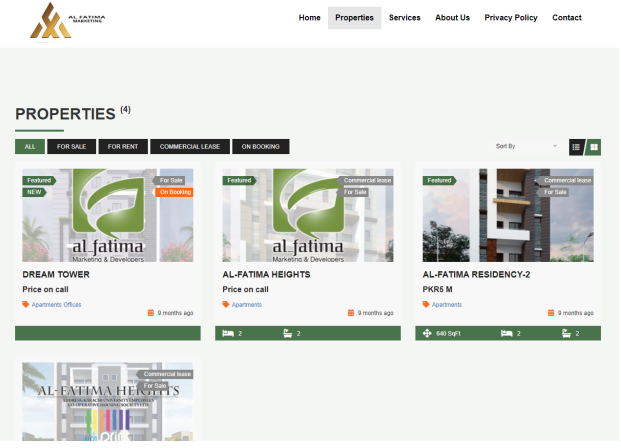Viewport: 621px width, 448px height.
Task: Click orange On Booking label
Action: [174, 192]
